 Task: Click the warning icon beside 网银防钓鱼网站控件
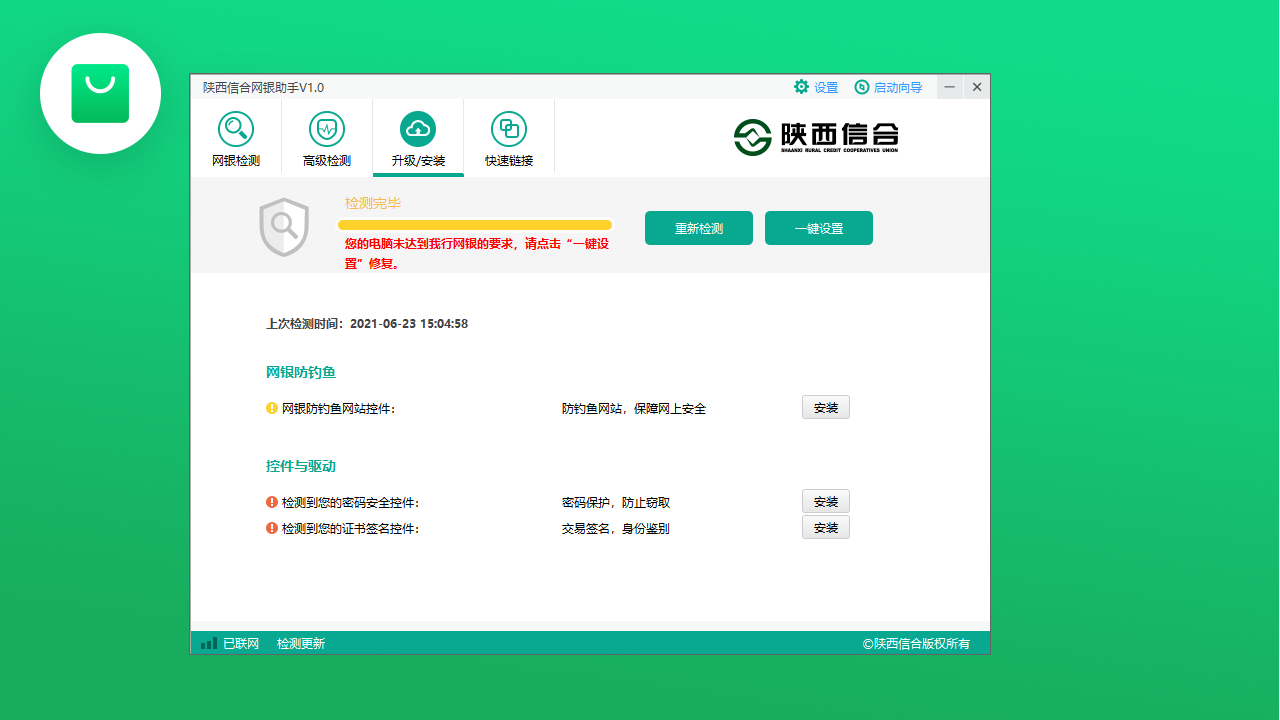point(270,407)
